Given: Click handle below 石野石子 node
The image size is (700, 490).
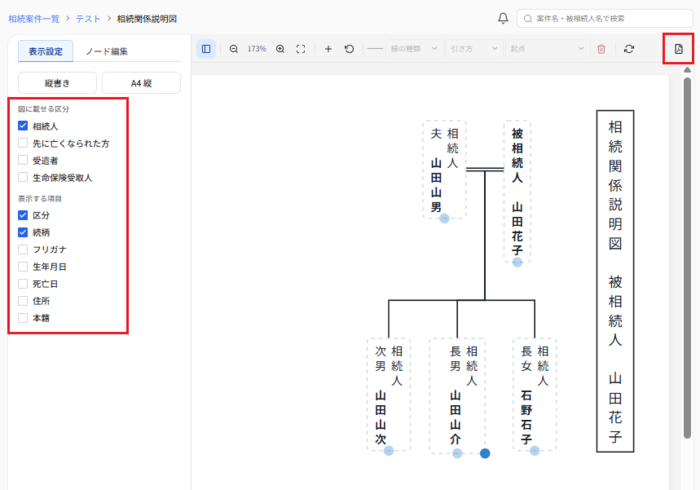Looking at the screenshot, I should [x=535, y=451].
